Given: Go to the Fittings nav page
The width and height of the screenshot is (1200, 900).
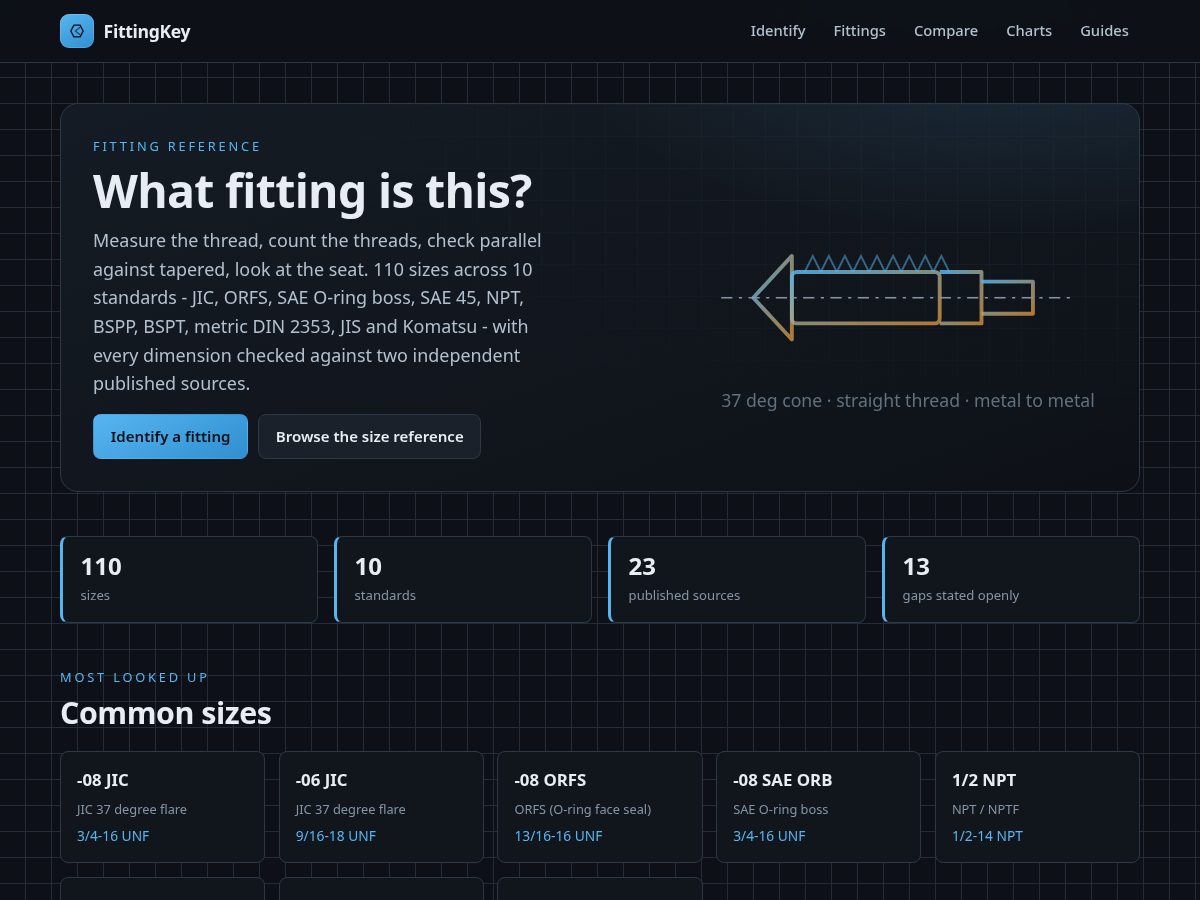Looking at the screenshot, I should click(x=860, y=31).
